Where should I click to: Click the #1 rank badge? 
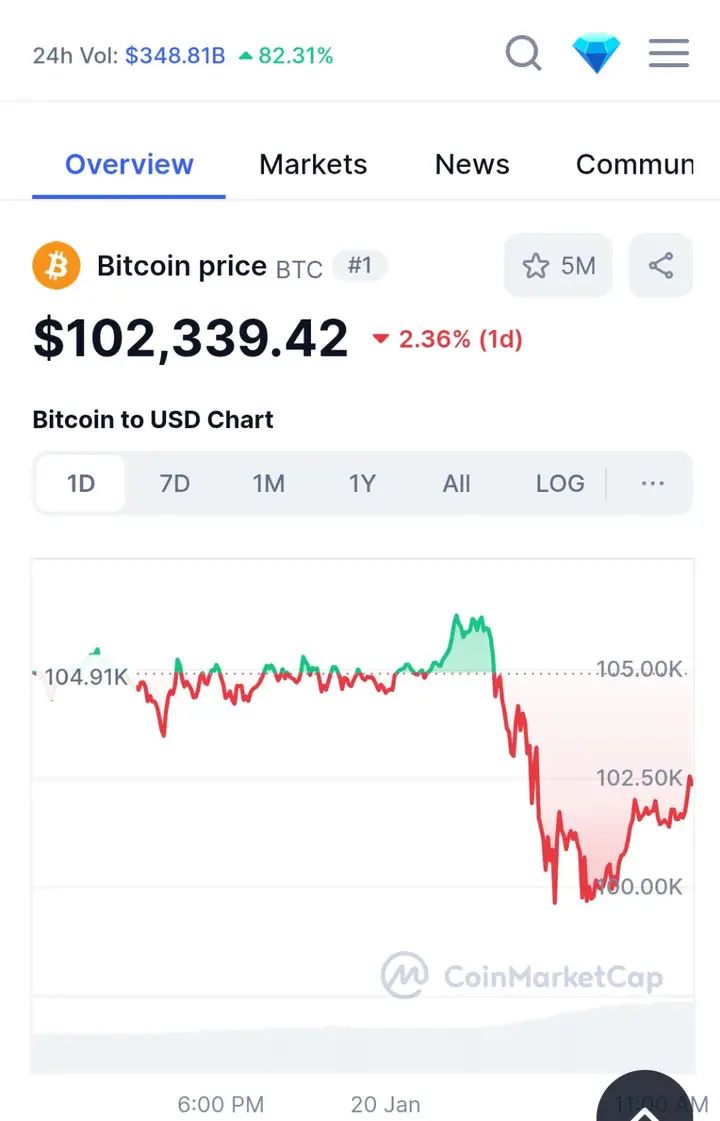(x=359, y=266)
